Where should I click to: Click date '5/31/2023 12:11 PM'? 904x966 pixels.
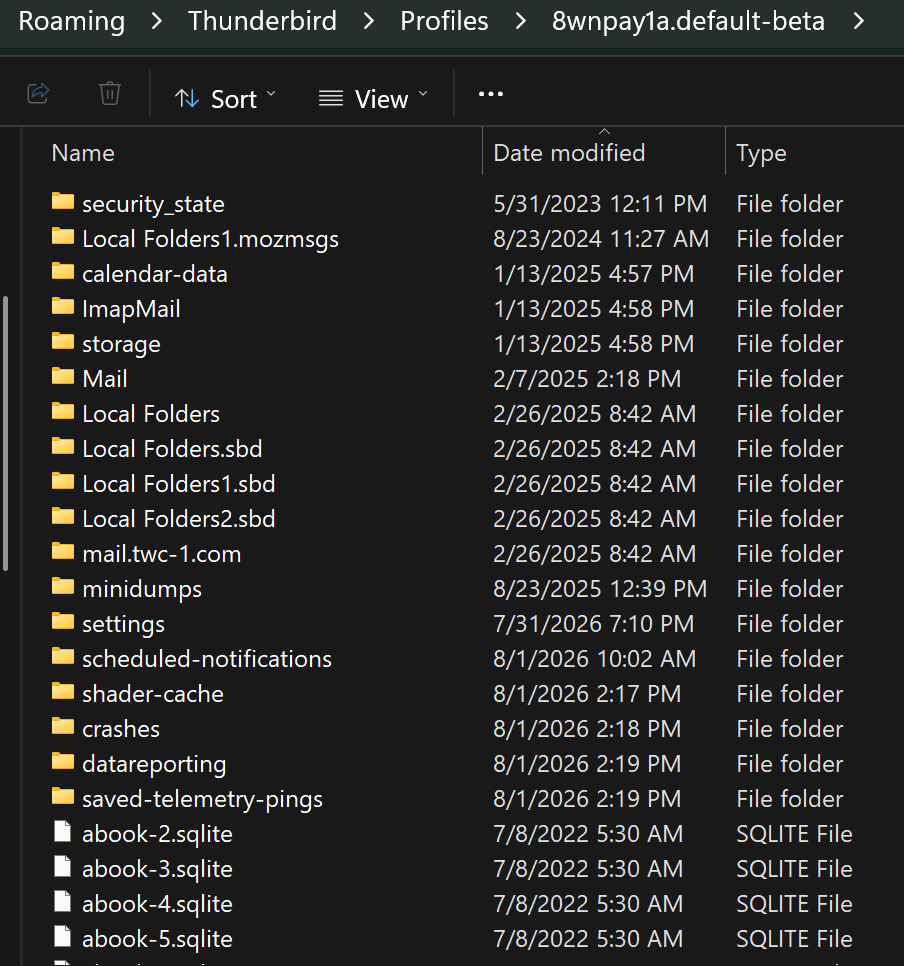(600, 204)
